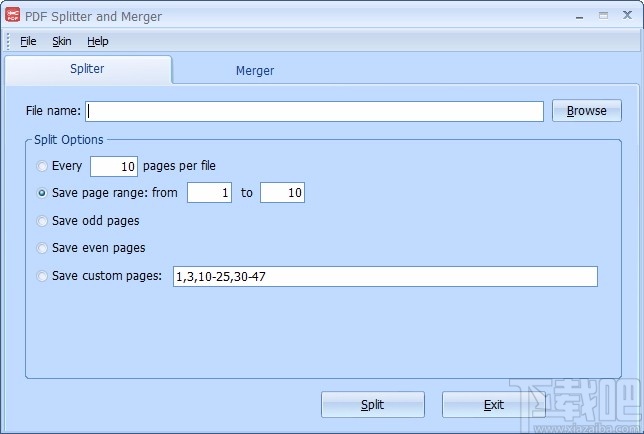Open the Skin menu

(x=62, y=41)
